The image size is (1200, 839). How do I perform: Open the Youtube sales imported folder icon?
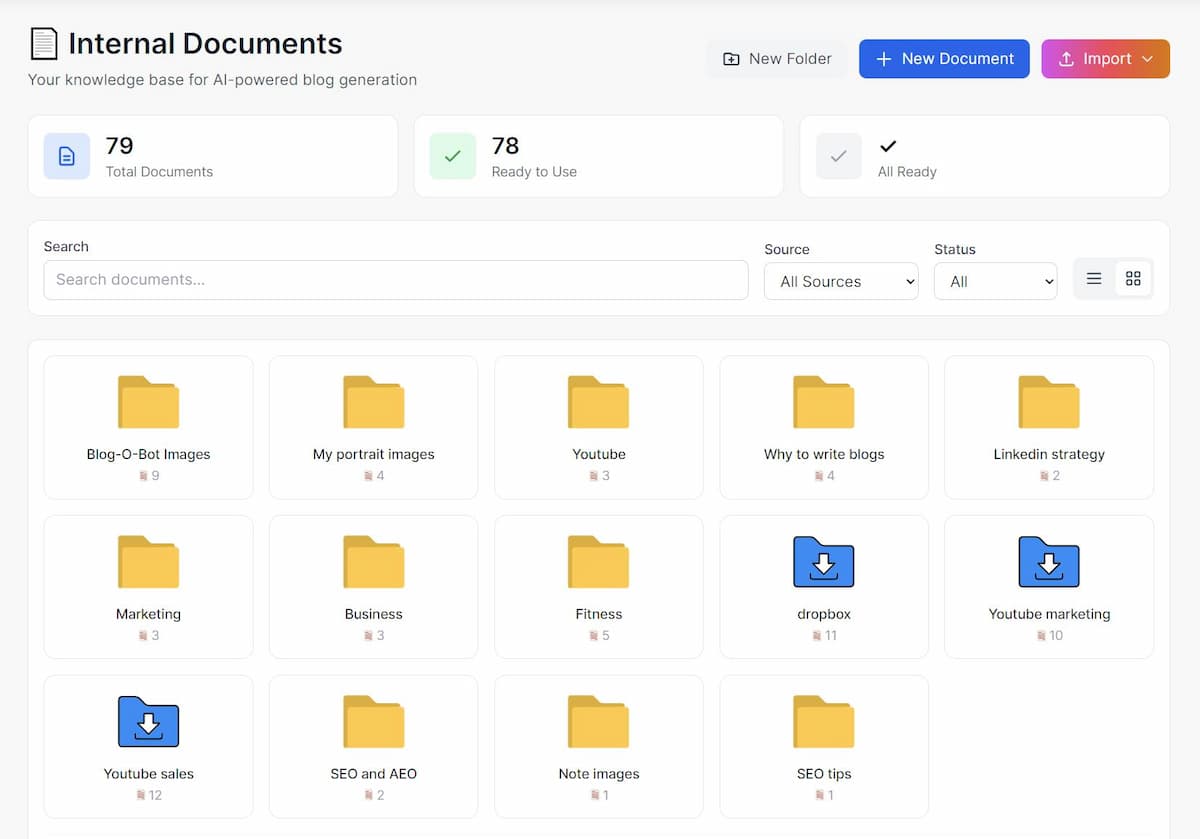(148, 722)
